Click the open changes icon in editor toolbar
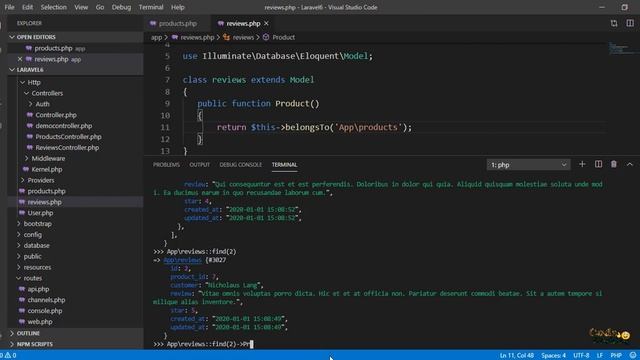Image resolution: width=640 pixels, height=360 pixels. tap(614, 24)
